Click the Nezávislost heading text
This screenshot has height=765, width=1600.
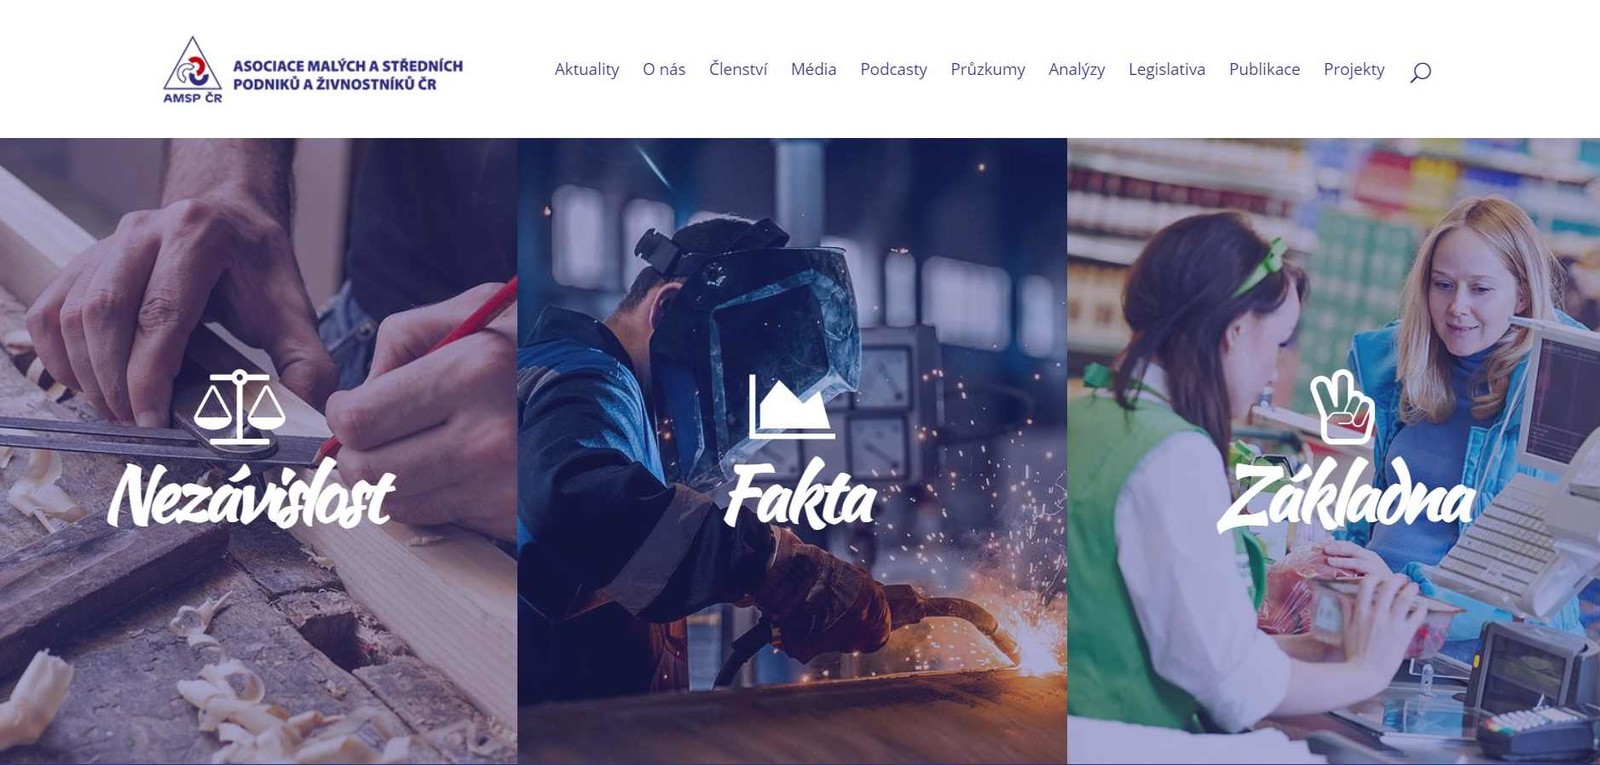coord(251,496)
